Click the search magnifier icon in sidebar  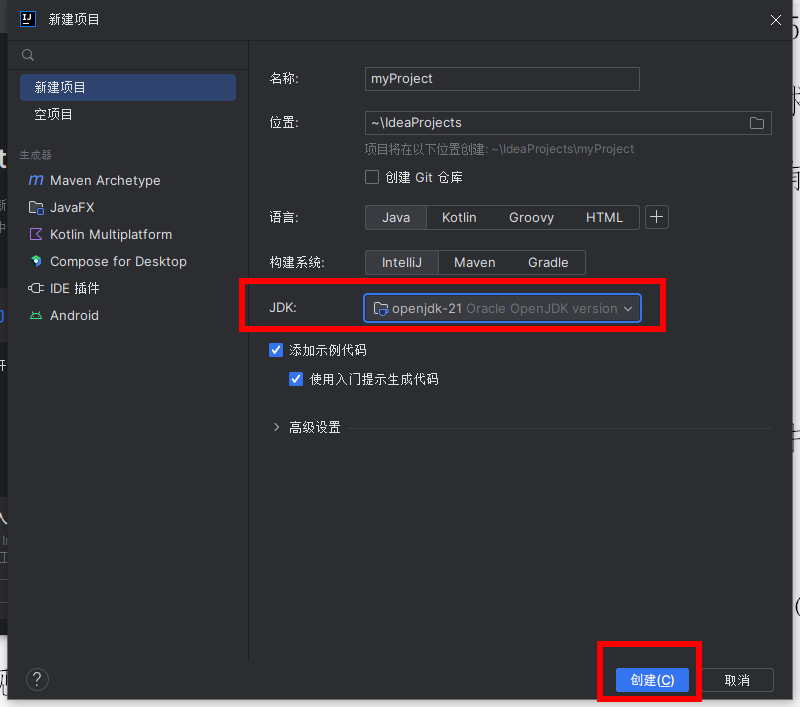click(x=28, y=55)
